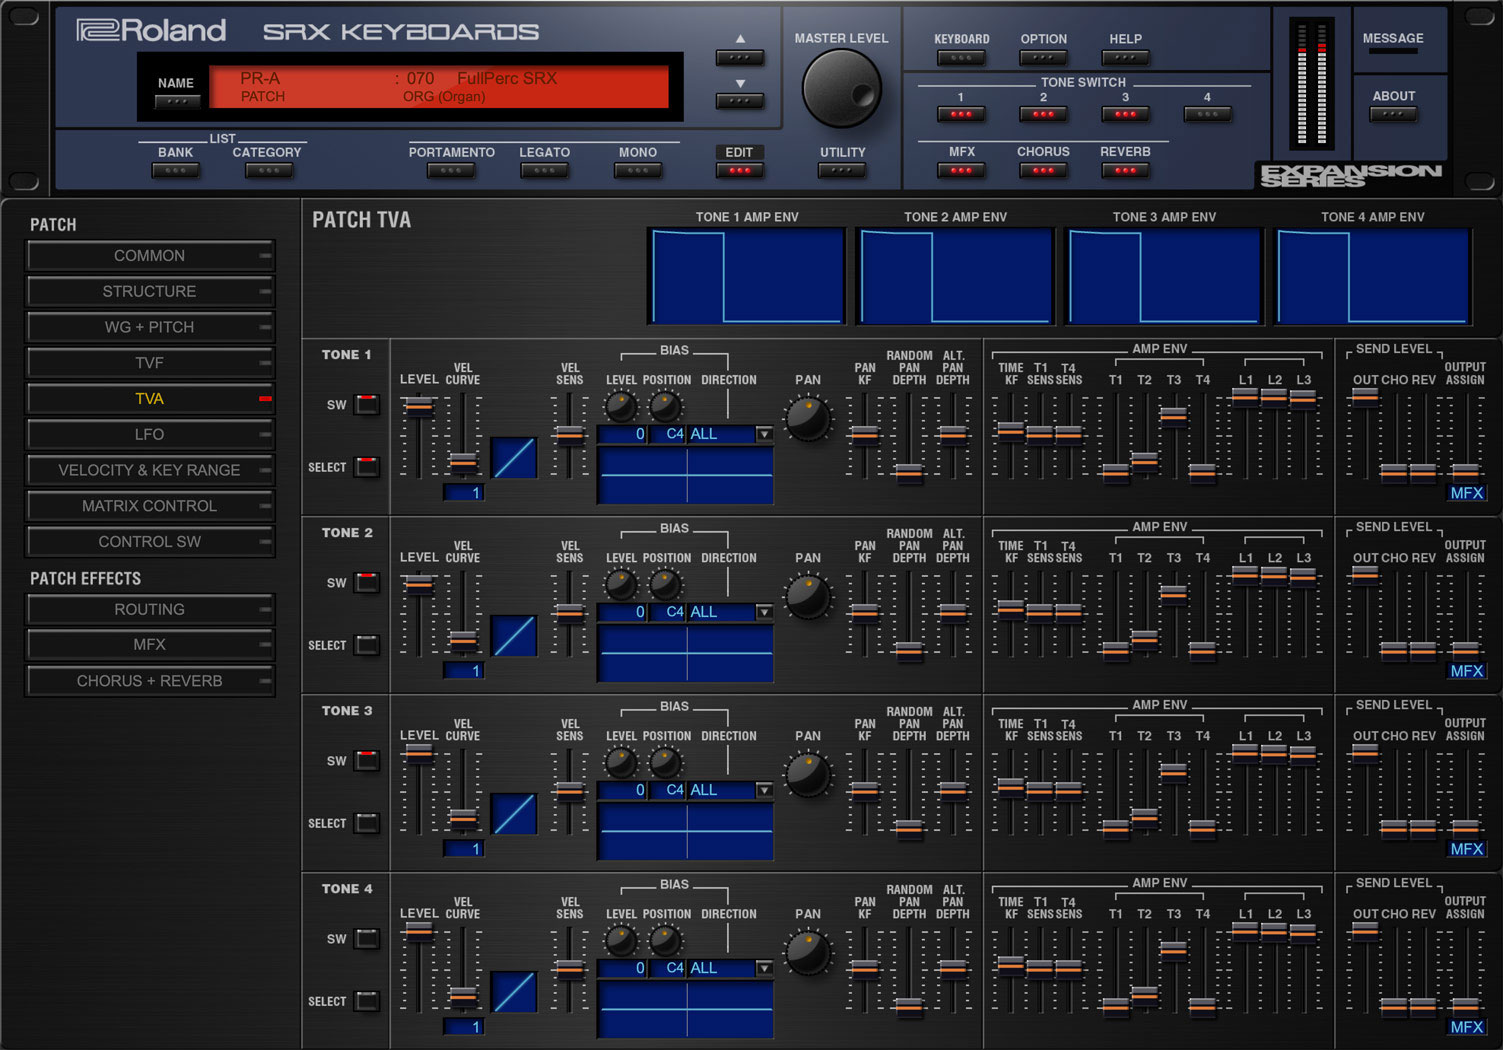Viewport: 1503px width, 1050px height.
Task: Click the Keyboard button
Action: point(961,58)
